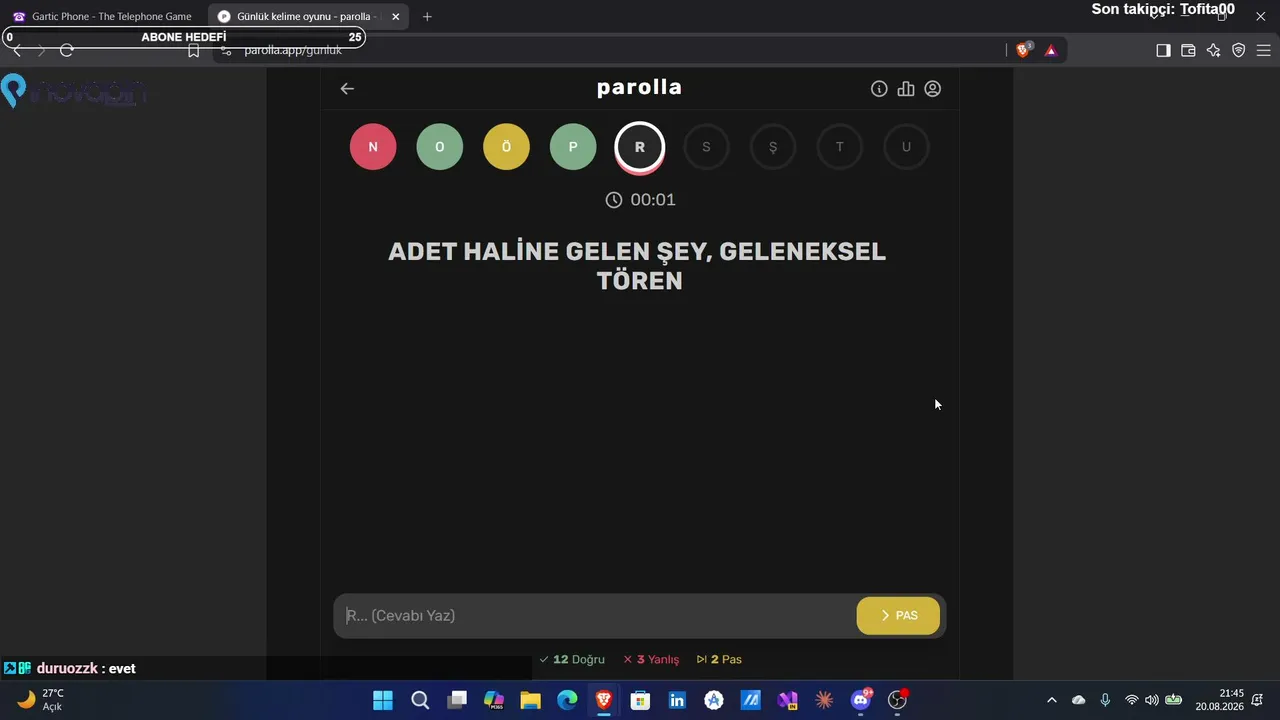Select the current letter R circle
Image resolution: width=1280 pixels, height=720 pixels.
coord(640,147)
